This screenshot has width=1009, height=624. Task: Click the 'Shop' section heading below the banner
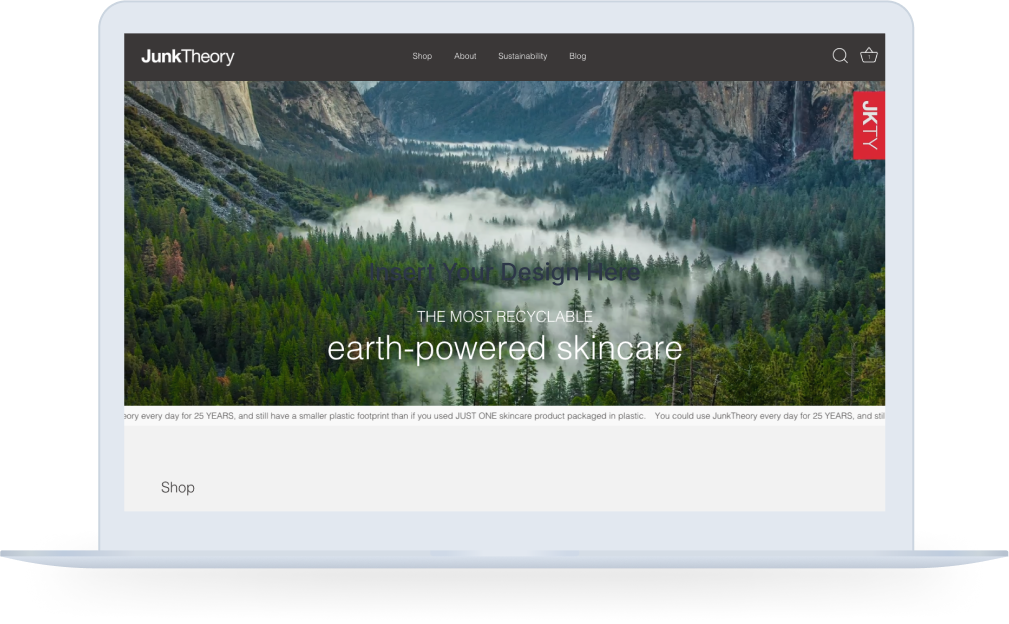coord(178,488)
